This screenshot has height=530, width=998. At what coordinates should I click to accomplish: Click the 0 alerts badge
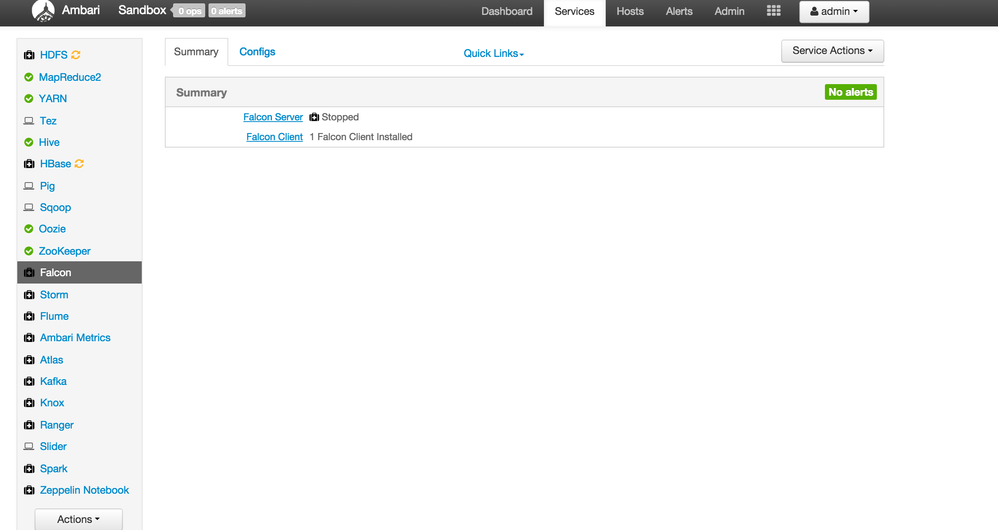(x=227, y=11)
